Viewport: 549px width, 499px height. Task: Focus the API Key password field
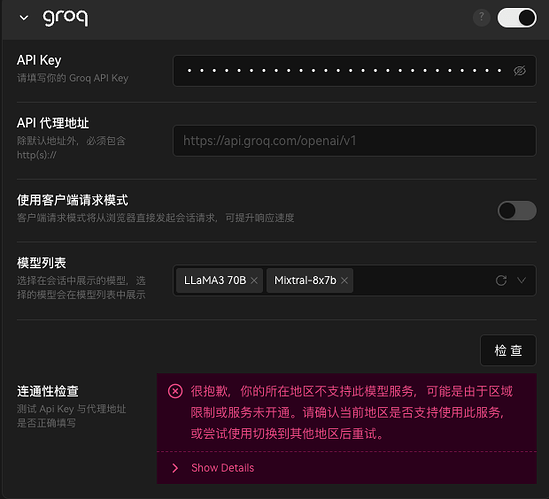click(x=354, y=71)
